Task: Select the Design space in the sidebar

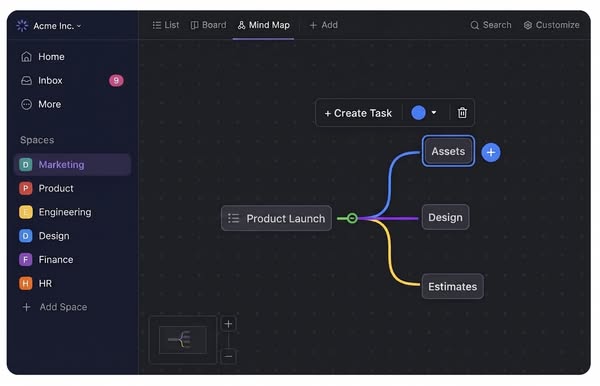Action: [x=44, y=236]
